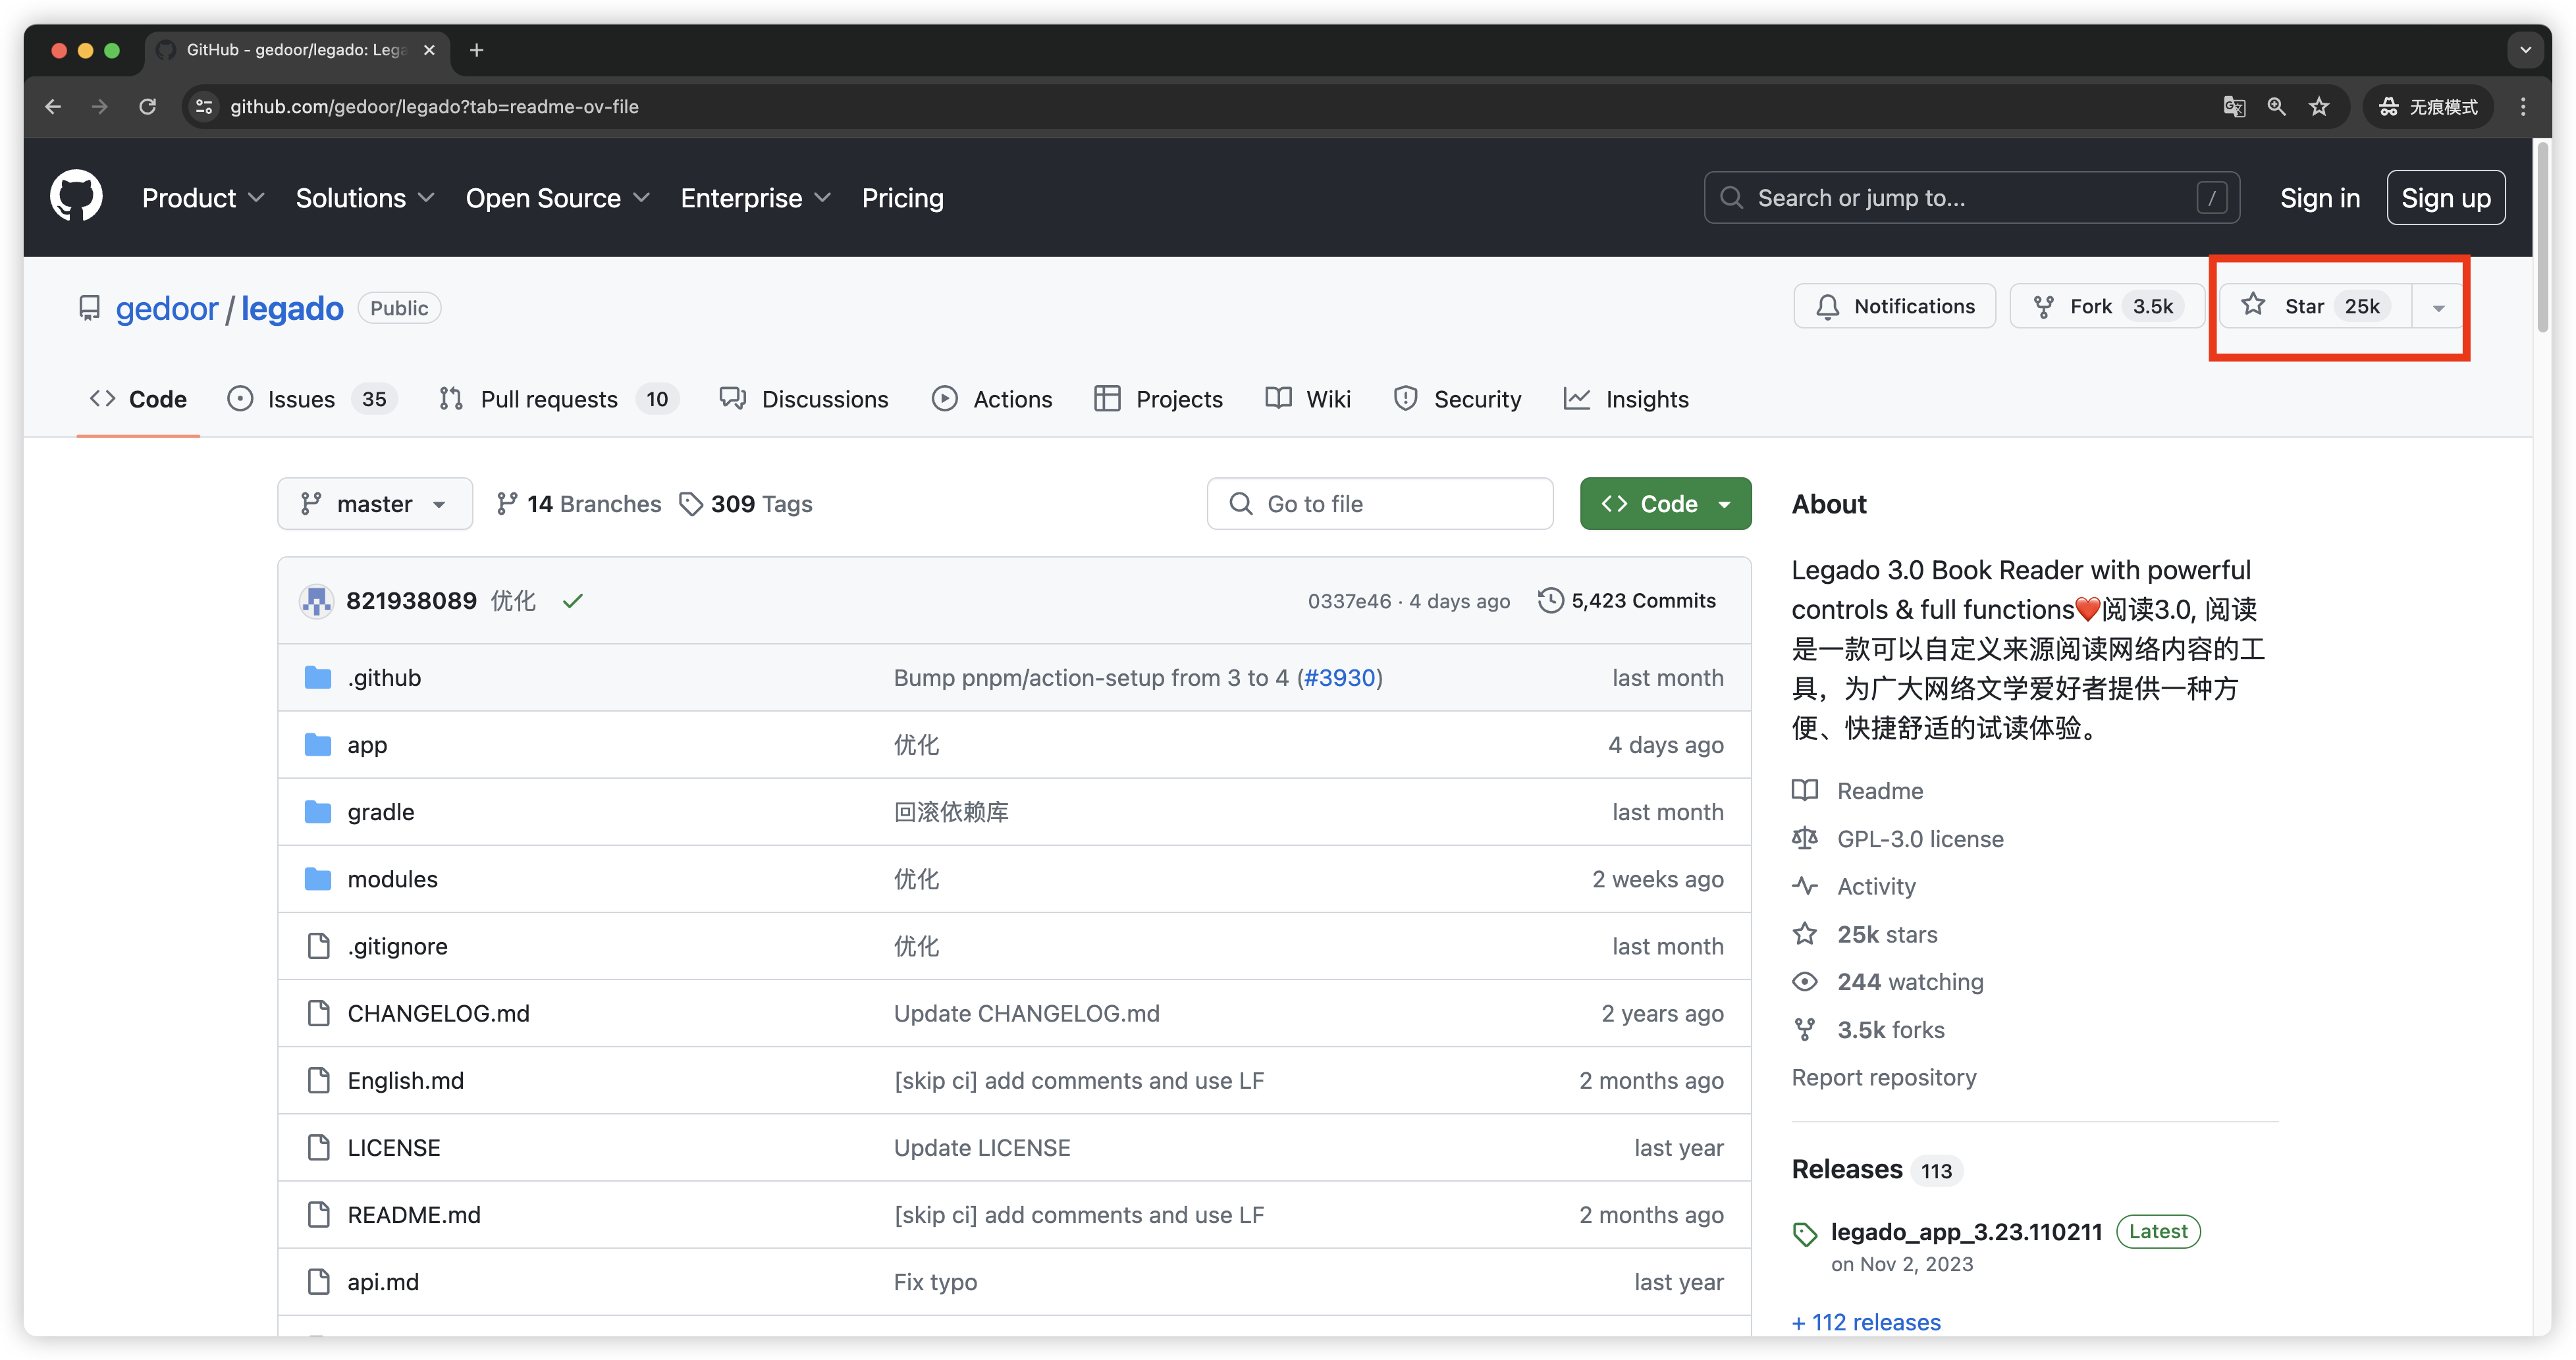This screenshot has width=2576, height=1360.
Task: Bookmark this page with the star icon
Action: tap(2319, 106)
